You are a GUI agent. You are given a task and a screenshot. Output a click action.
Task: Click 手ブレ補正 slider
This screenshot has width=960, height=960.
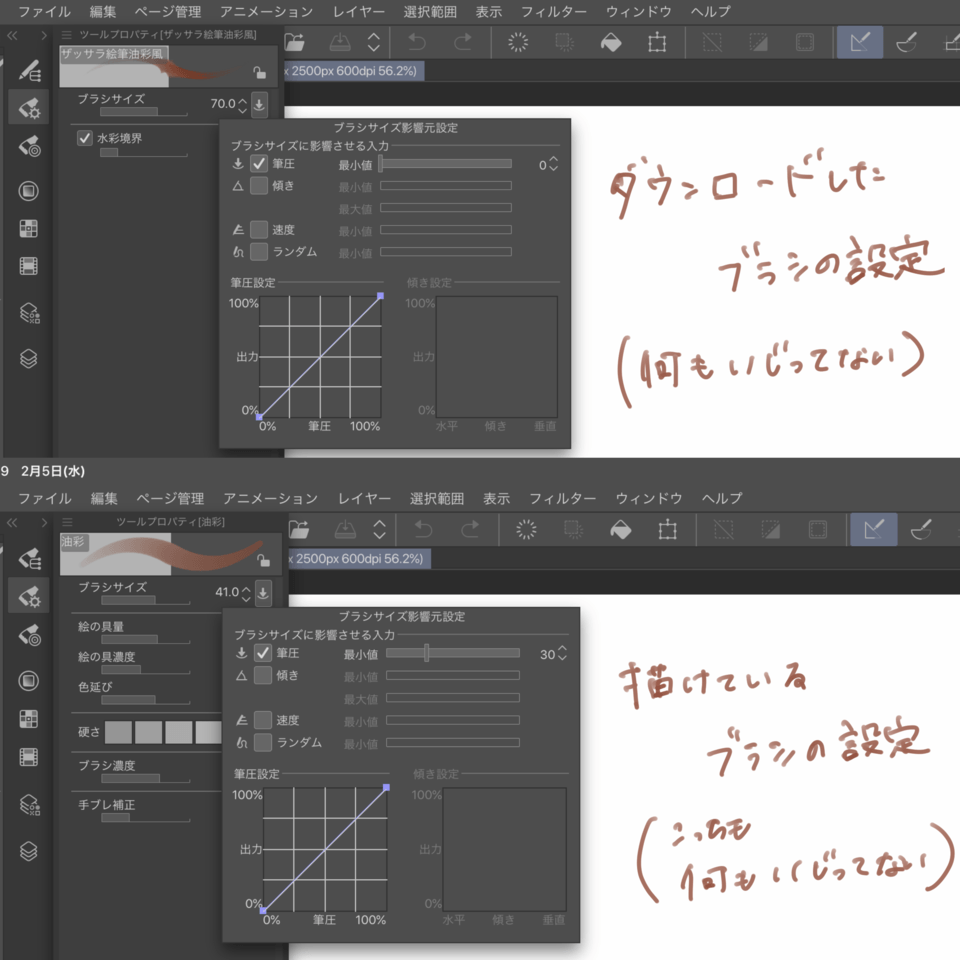(145, 817)
